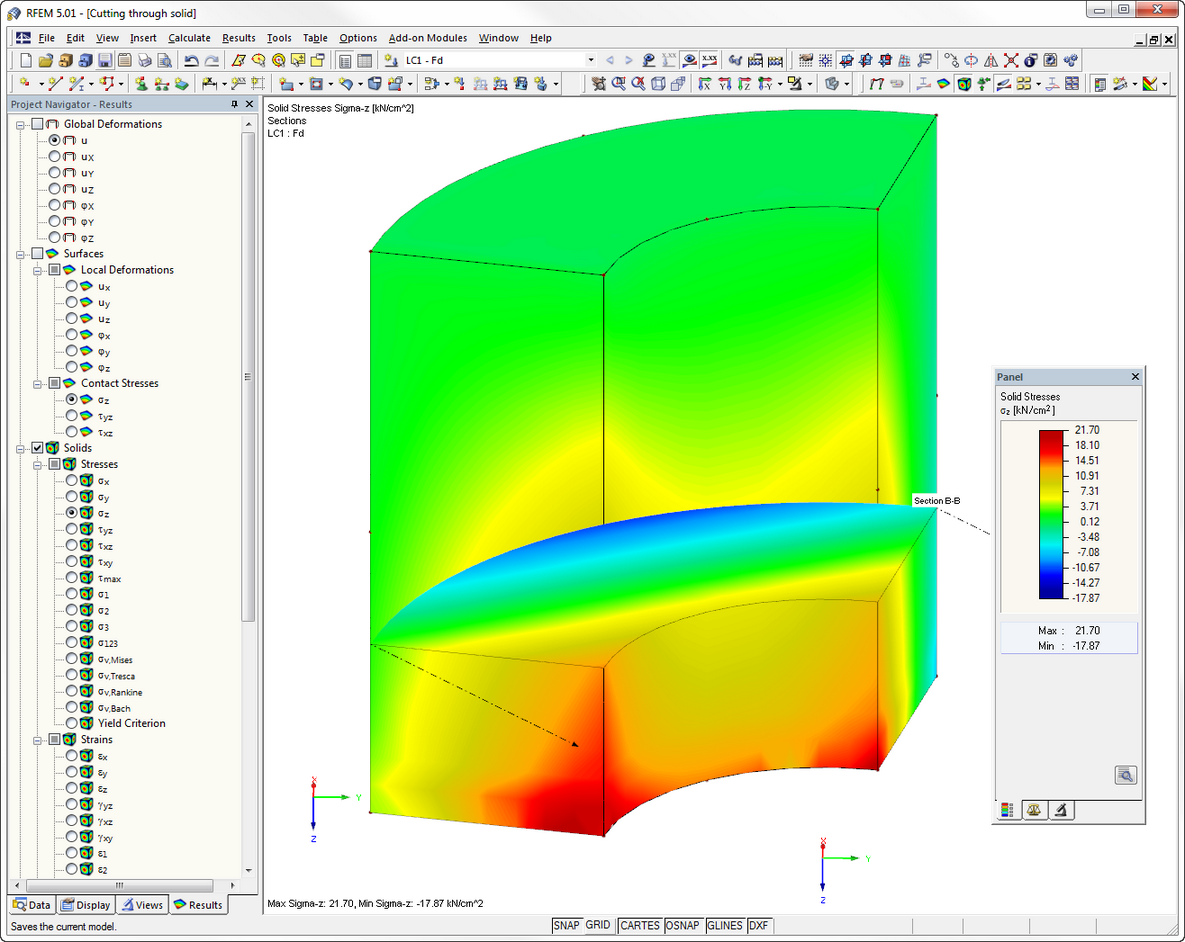
Task: Select solid stress τmax radio button
Action: coord(71,578)
